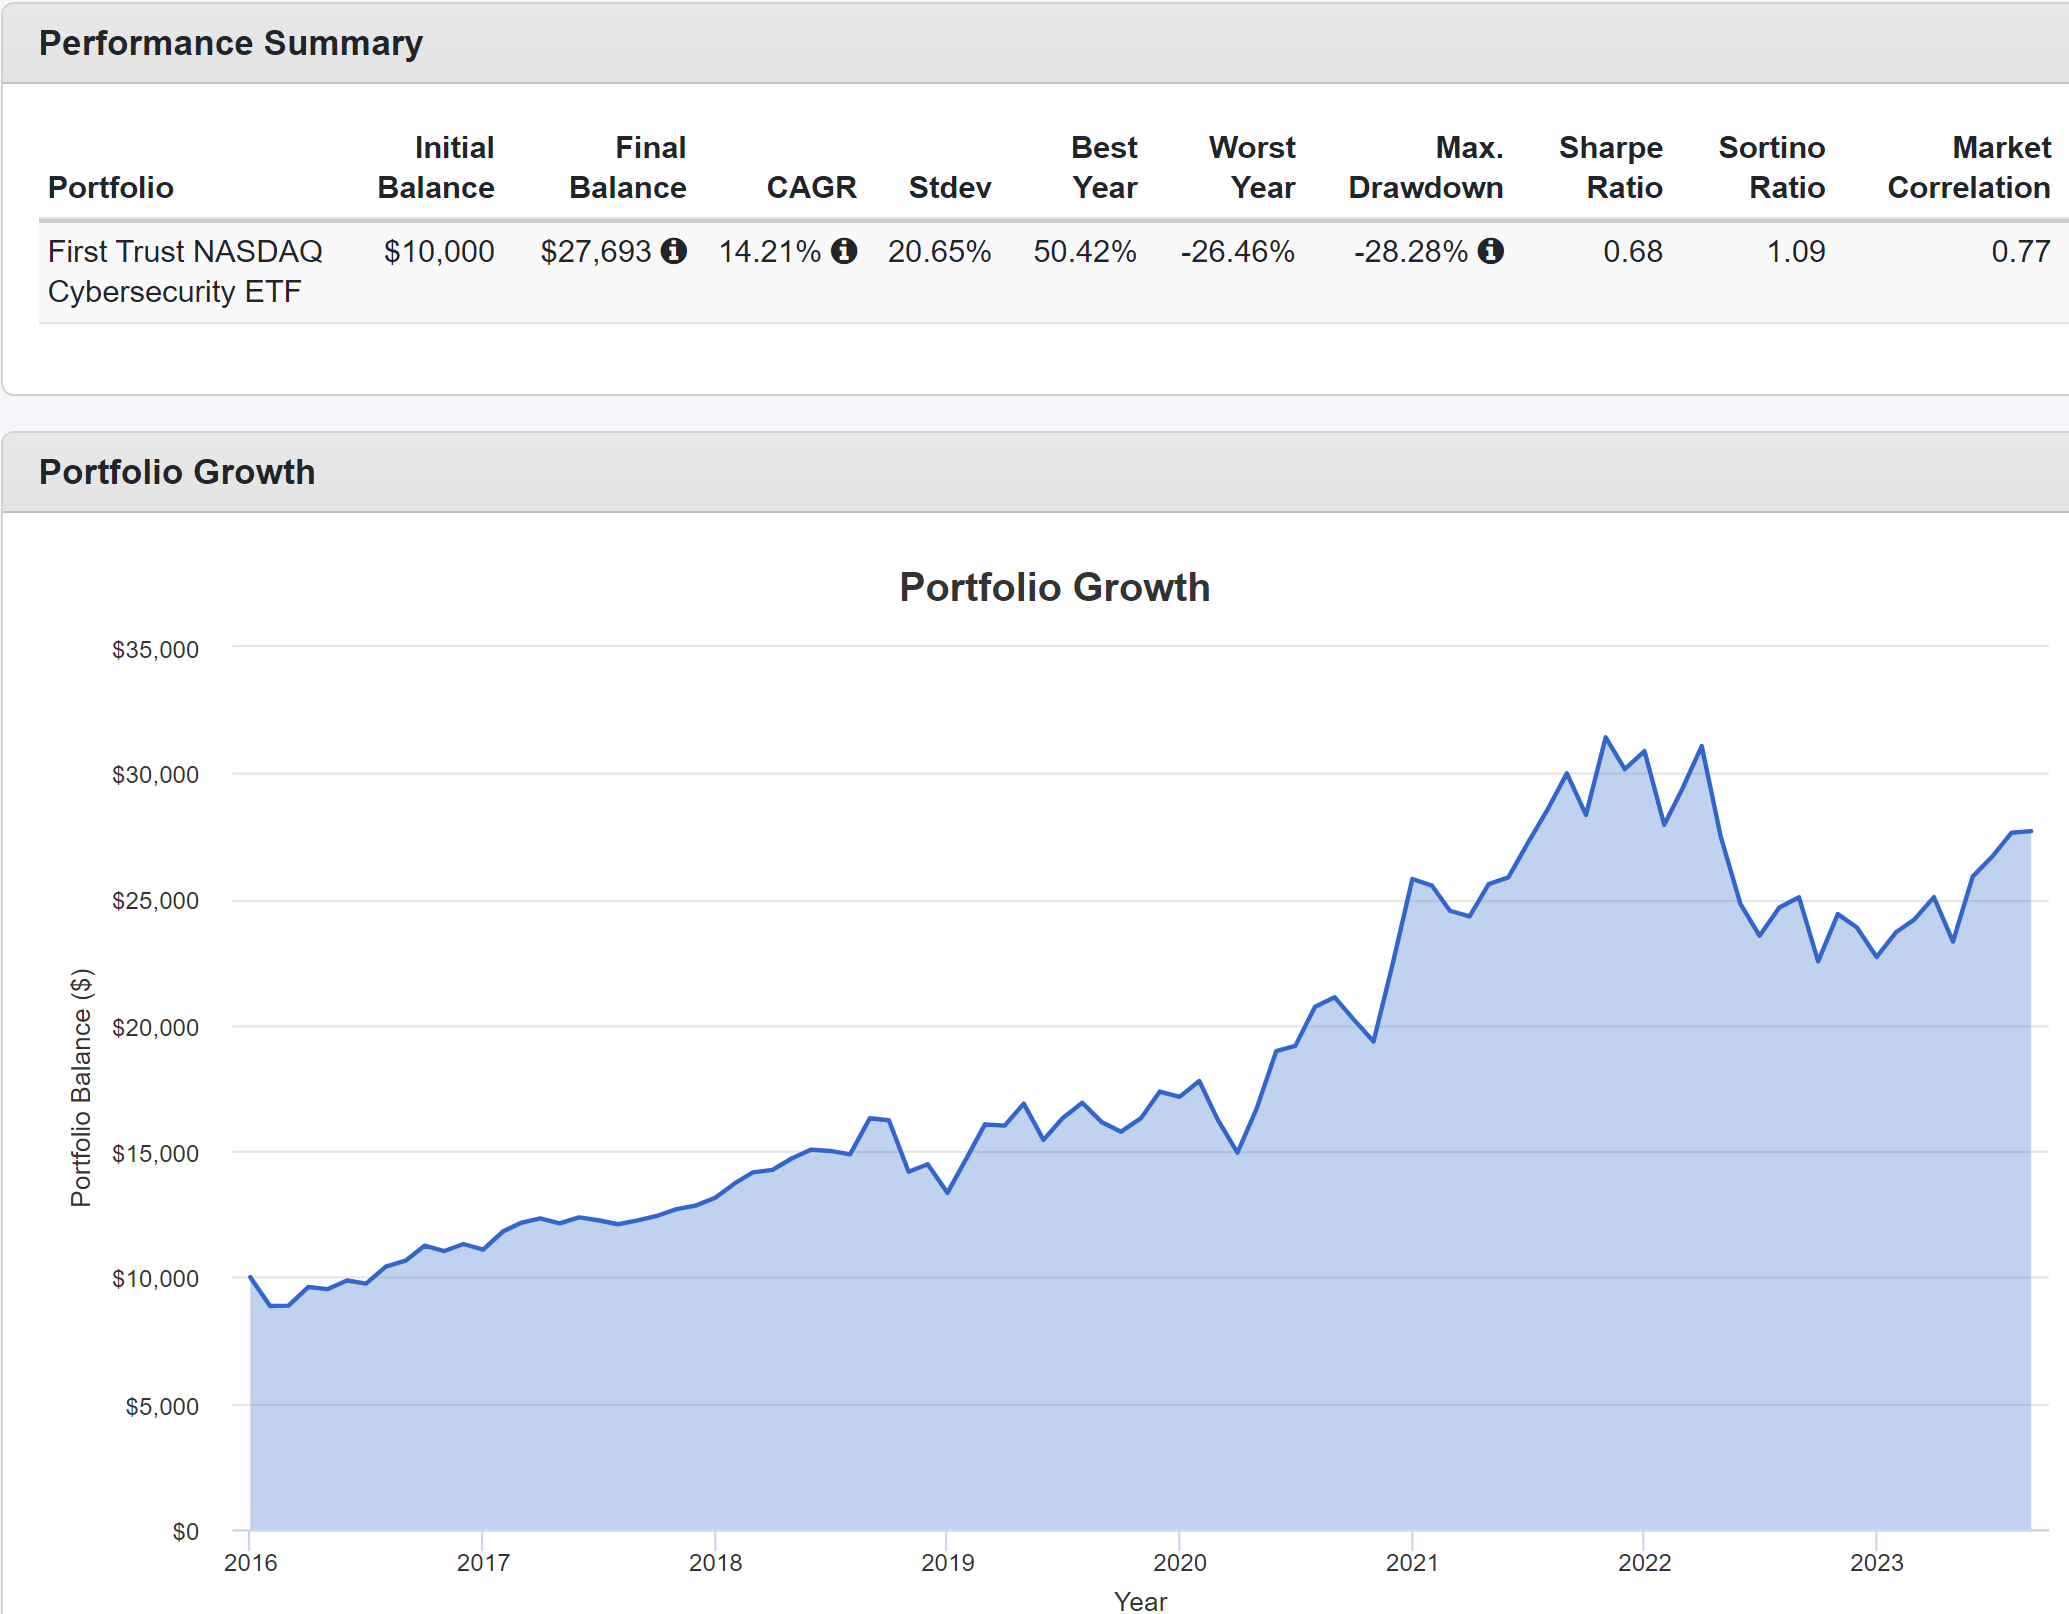Click the Portfolio Balance ($) axis title
Image resolution: width=2069 pixels, height=1614 pixels.
[81, 1087]
